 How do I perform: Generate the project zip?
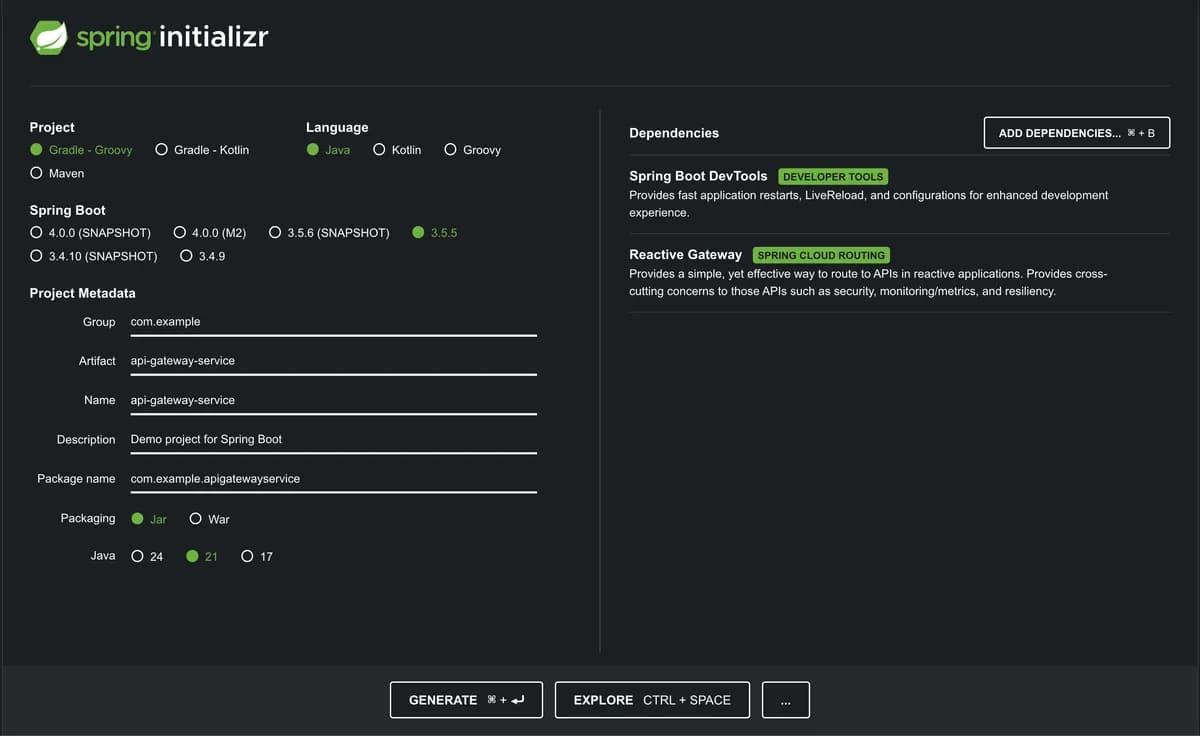[466, 700]
